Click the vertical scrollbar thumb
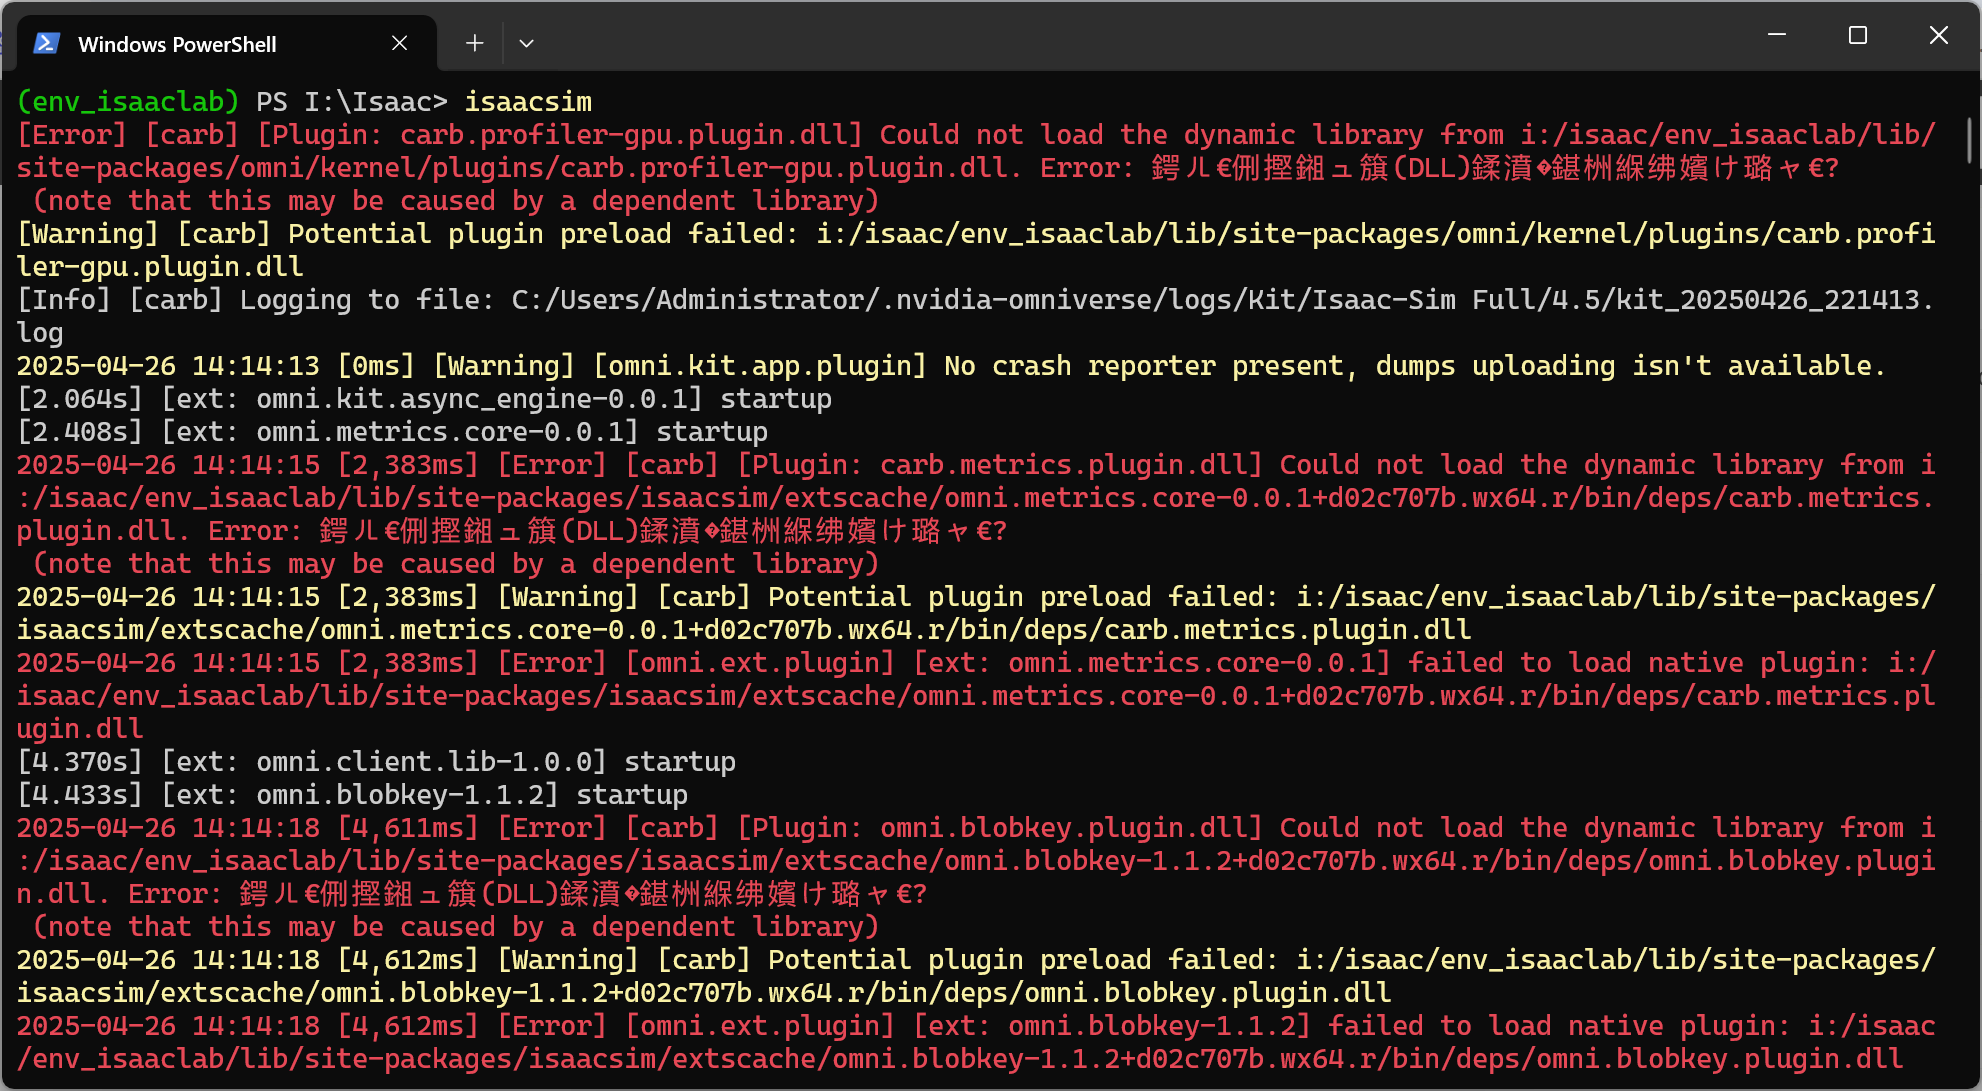This screenshot has height=1091, width=1982. point(1969,141)
